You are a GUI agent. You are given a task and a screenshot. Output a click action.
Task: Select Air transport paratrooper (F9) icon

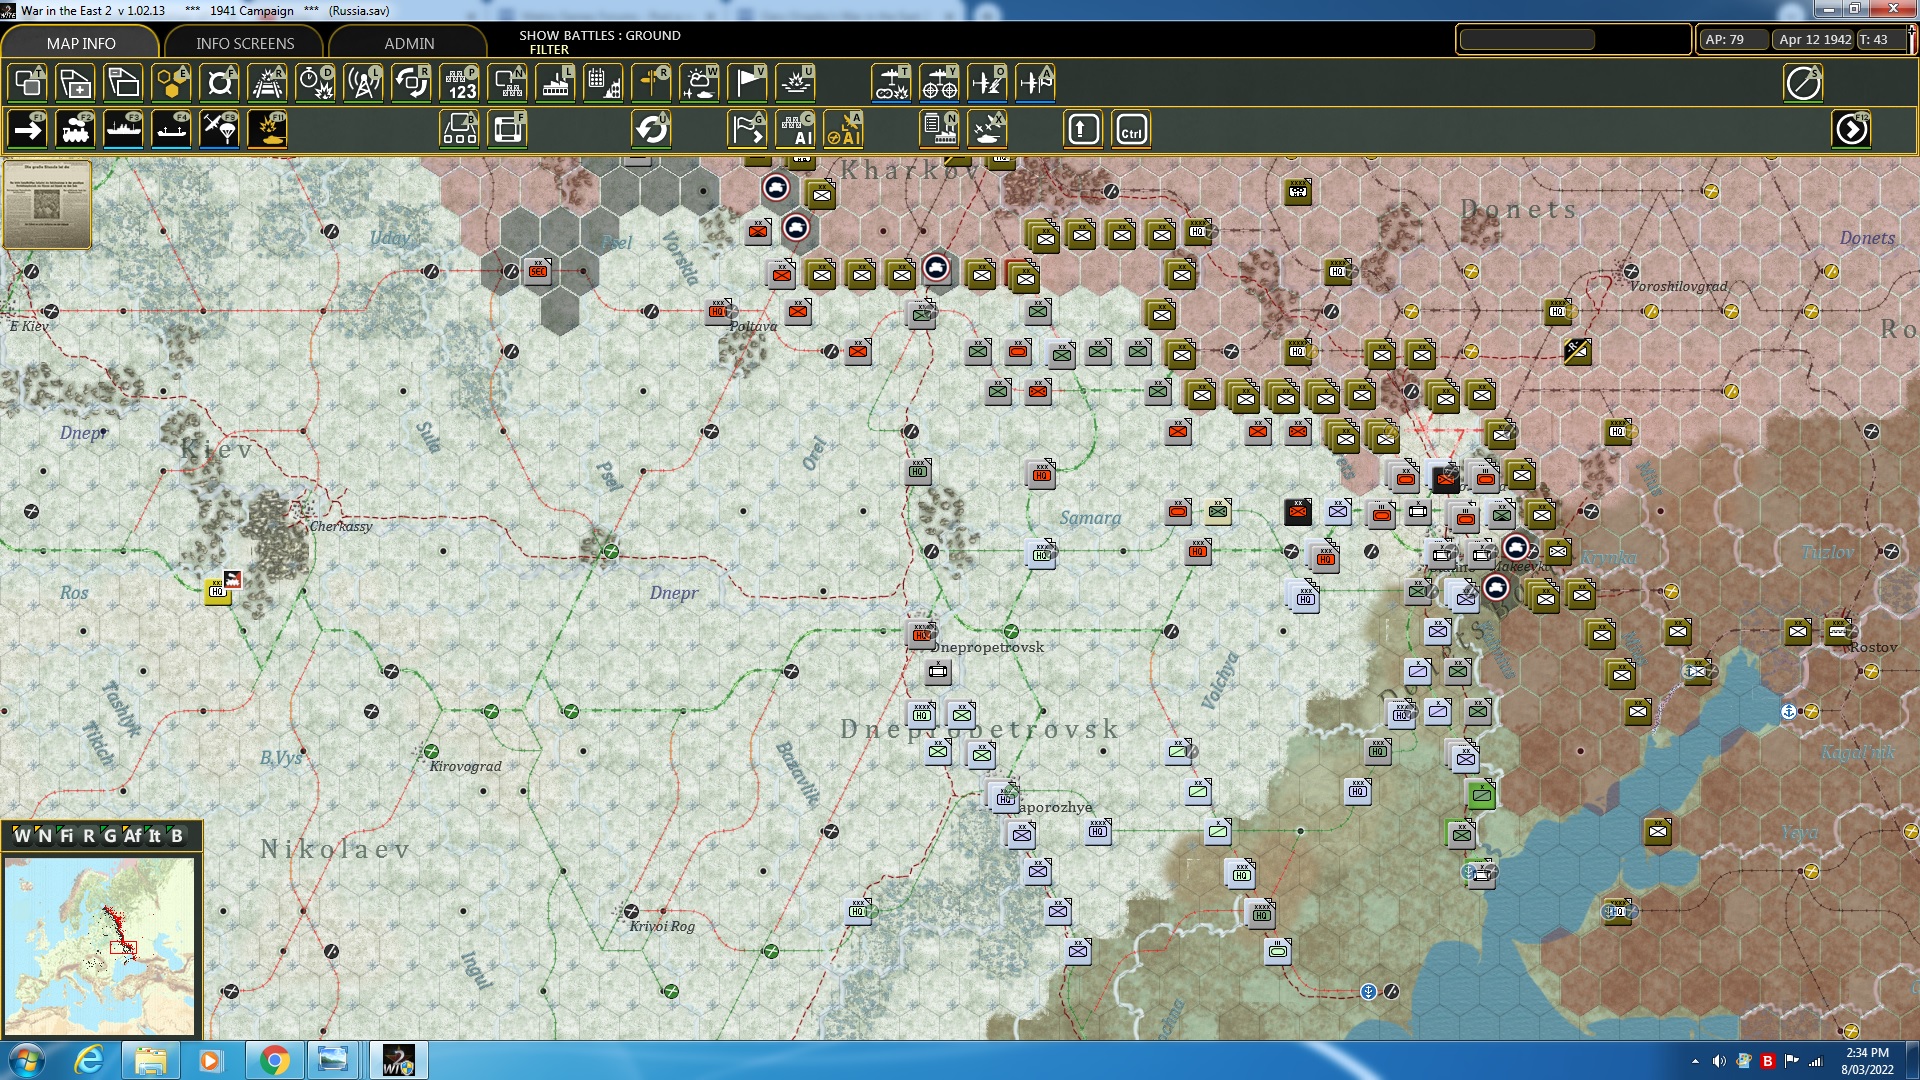click(219, 129)
